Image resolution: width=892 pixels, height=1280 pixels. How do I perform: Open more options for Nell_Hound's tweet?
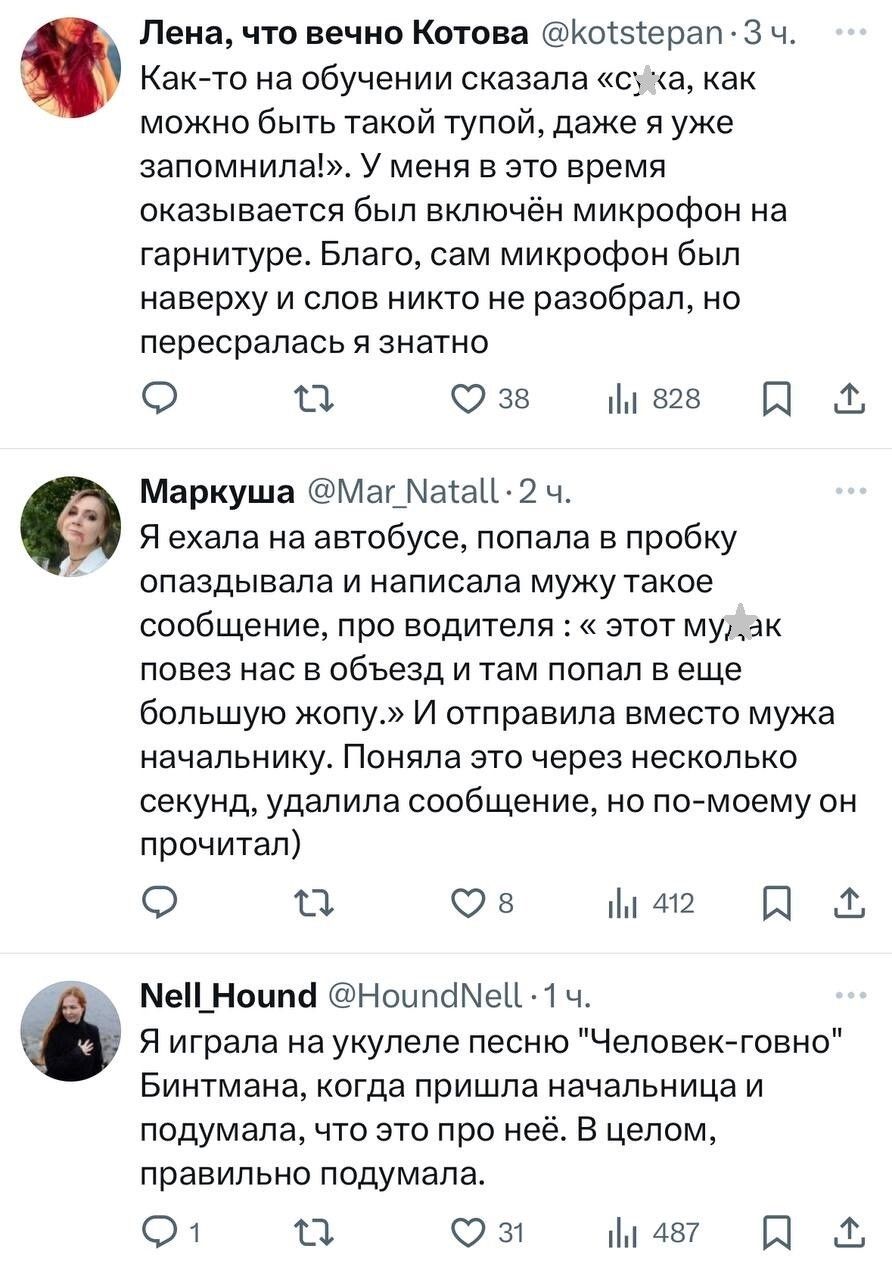coord(850,995)
